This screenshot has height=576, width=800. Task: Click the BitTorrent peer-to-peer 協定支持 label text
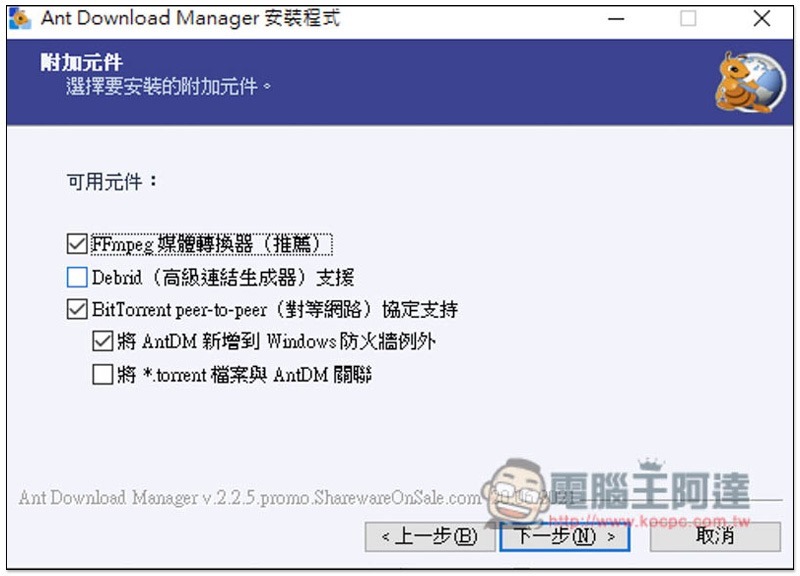pos(275,310)
